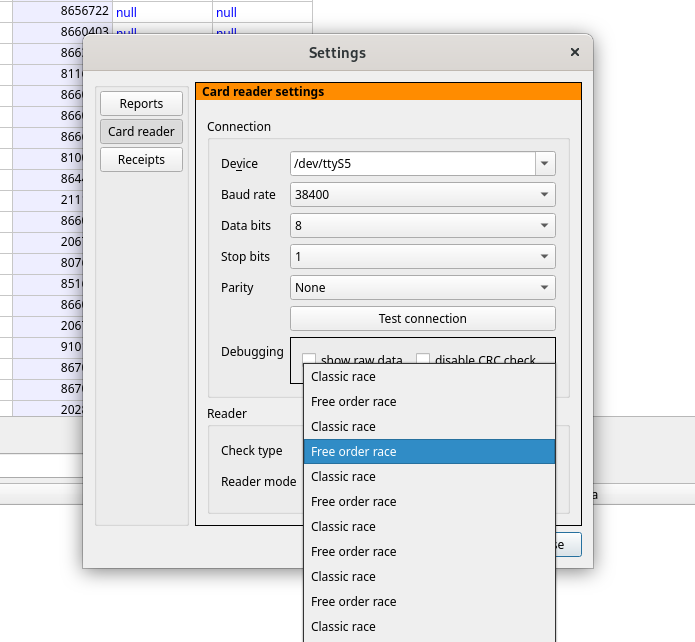This screenshot has width=695, height=642.
Task: Select the topmost Classic race list entry
Action: tap(429, 376)
